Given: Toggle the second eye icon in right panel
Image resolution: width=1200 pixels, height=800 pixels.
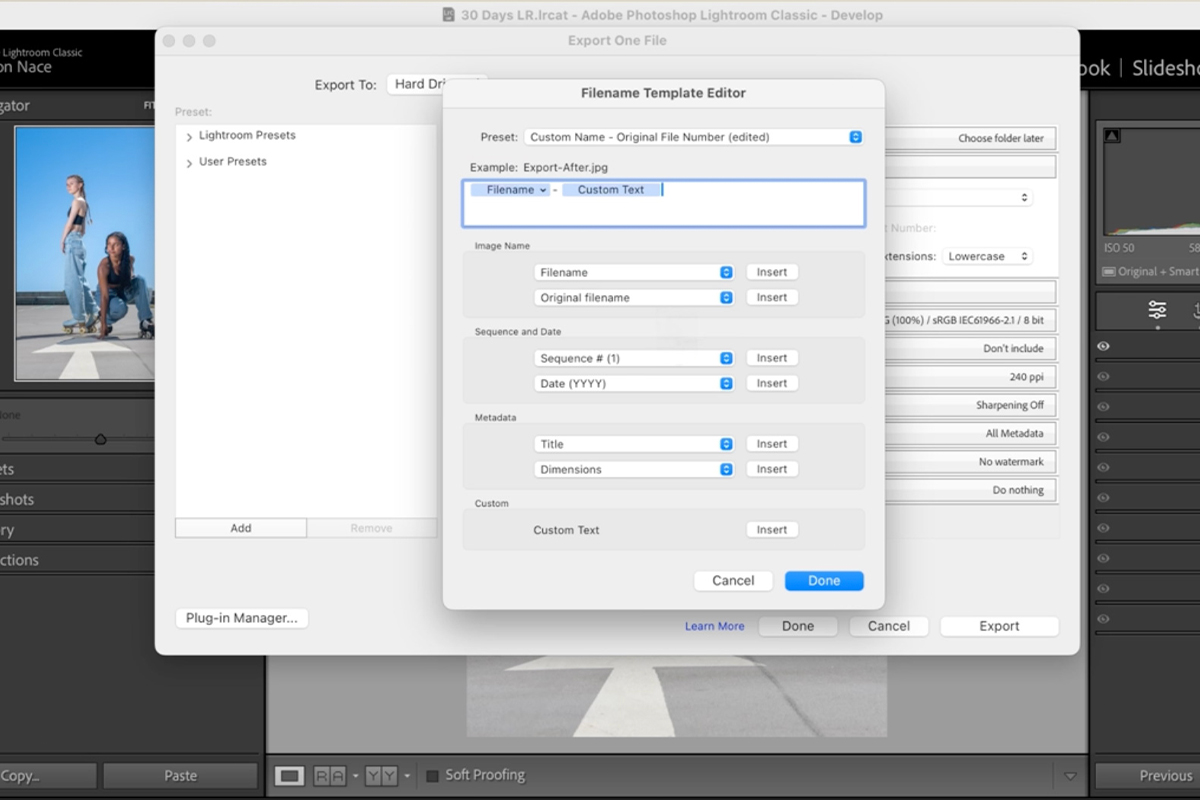Looking at the screenshot, I should [x=1104, y=377].
